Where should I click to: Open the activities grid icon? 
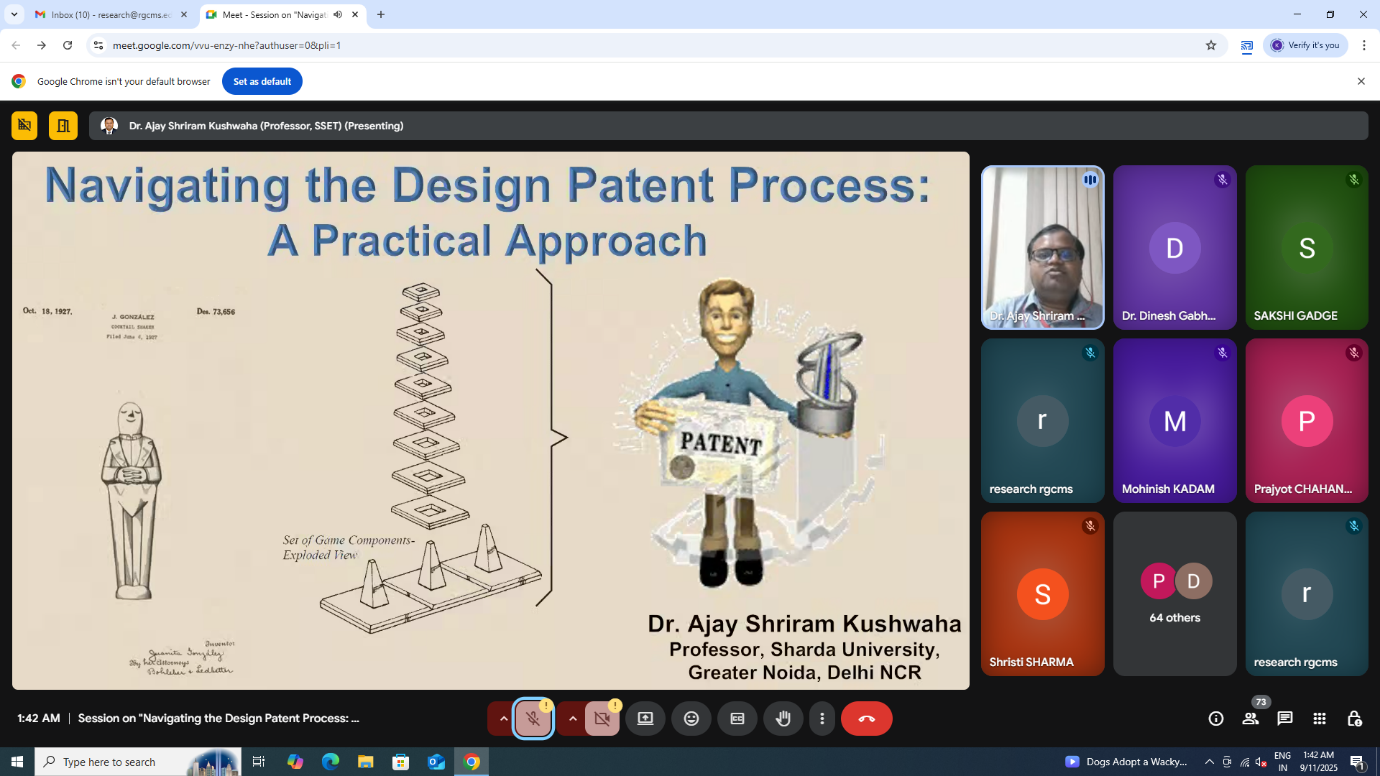(x=1319, y=718)
